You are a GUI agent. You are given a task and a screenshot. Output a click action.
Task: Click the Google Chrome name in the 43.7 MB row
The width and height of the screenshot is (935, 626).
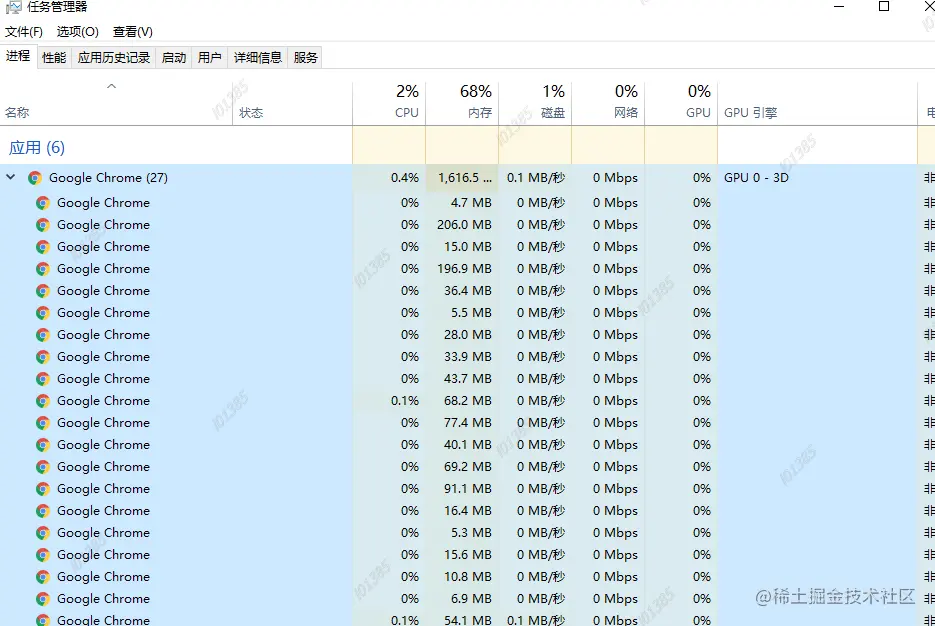[x=103, y=379]
